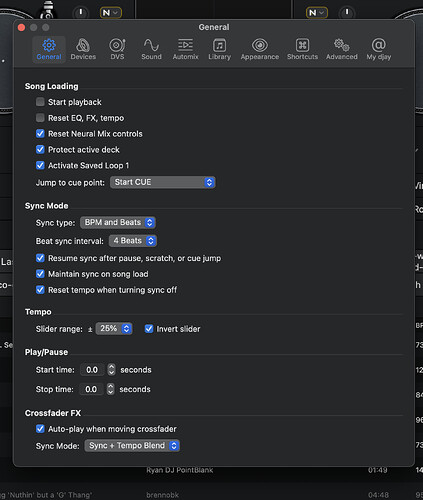This screenshot has width=423, height=500.
Task: Click the Stop time seconds field
Action: coord(91,389)
